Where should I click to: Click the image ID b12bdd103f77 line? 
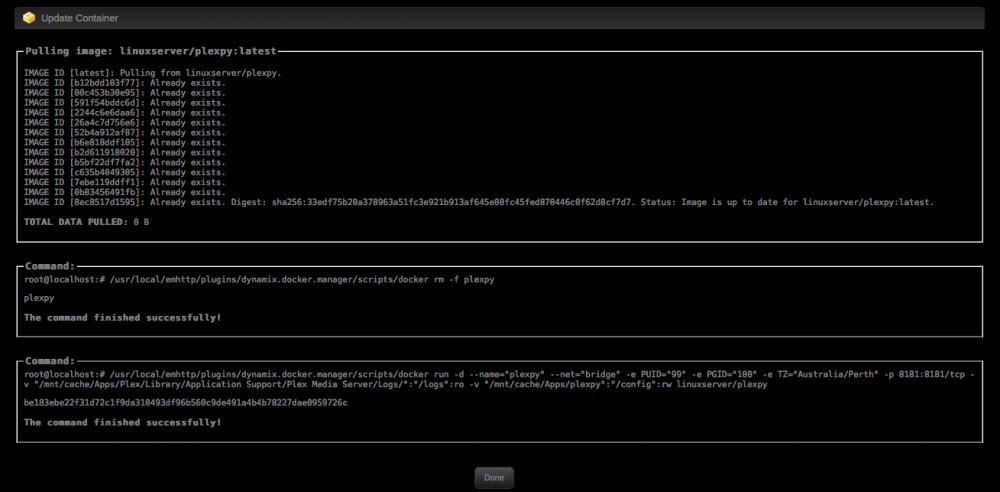pos(124,83)
